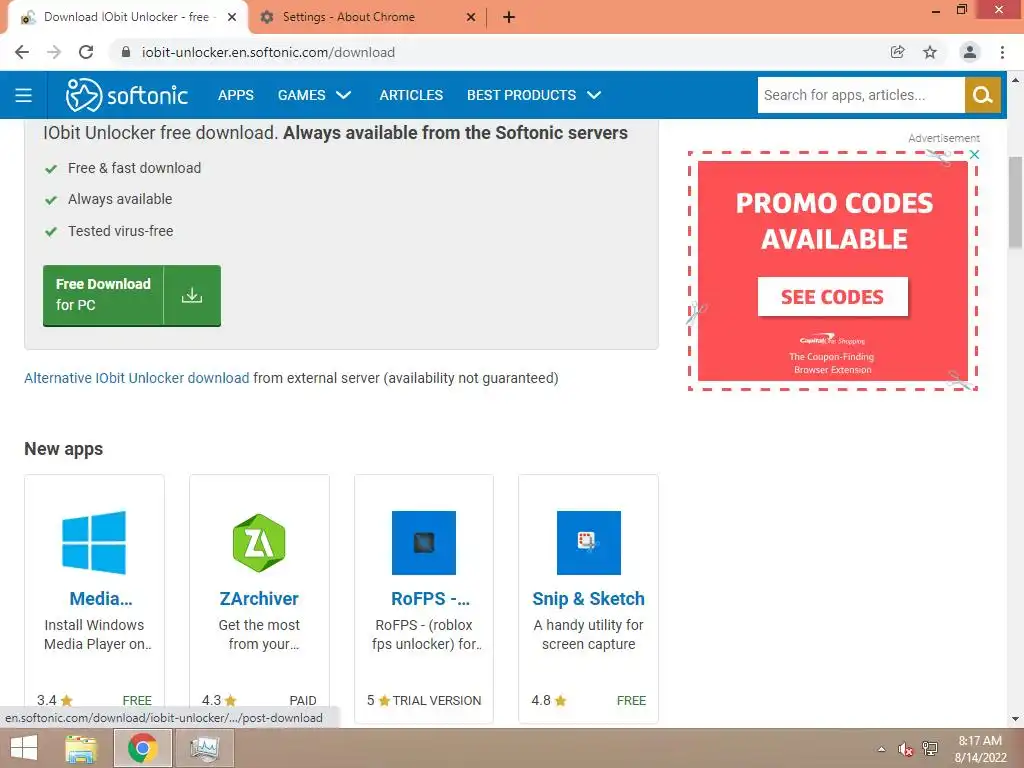Image resolution: width=1024 pixels, height=768 pixels.
Task: Click download arrow icon on green button
Action: coord(192,295)
